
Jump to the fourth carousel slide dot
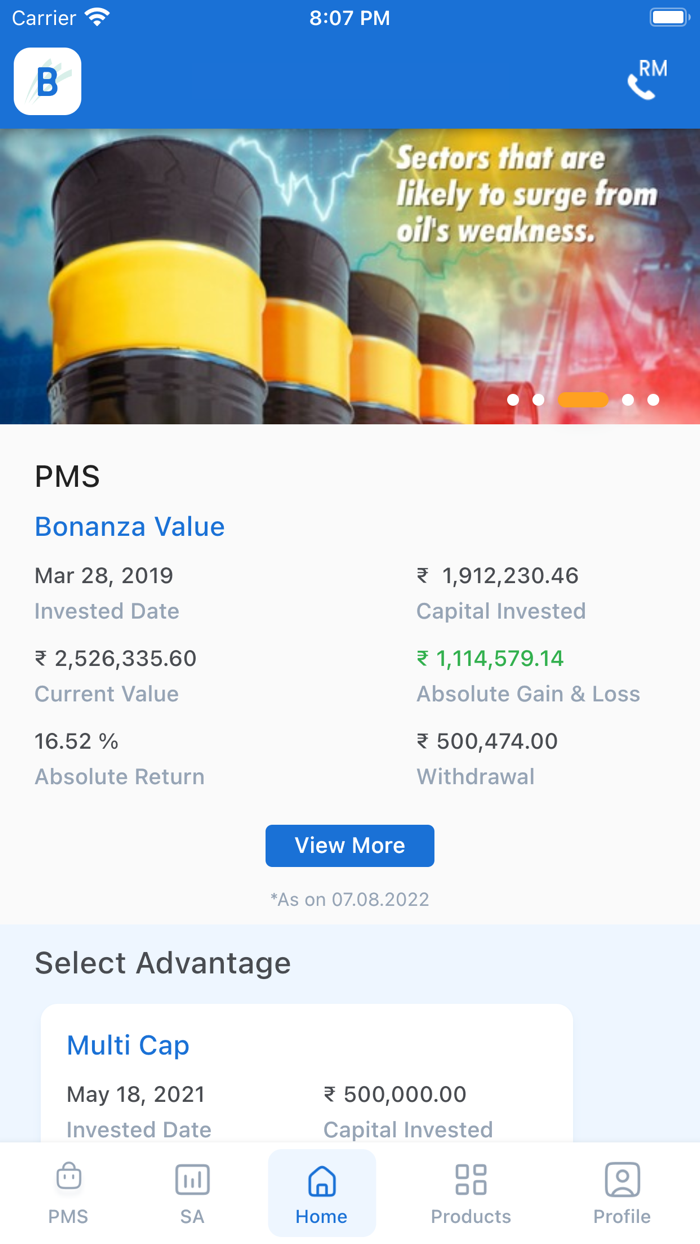pyautogui.click(x=628, y=399)
